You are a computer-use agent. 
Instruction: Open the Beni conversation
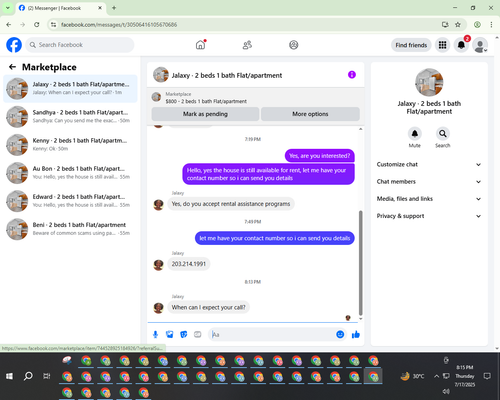pyautogui.click(x=70, y=229)
